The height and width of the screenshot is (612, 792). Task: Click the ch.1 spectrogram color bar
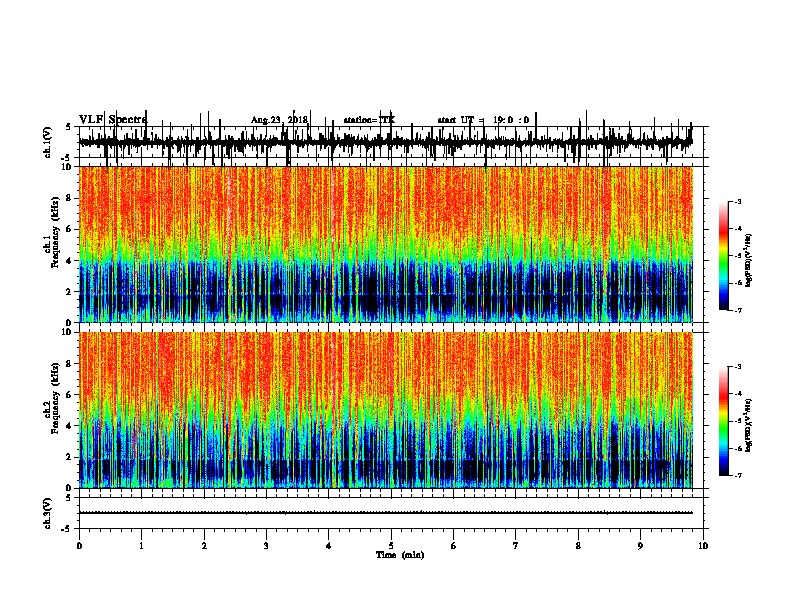point(724,256)
